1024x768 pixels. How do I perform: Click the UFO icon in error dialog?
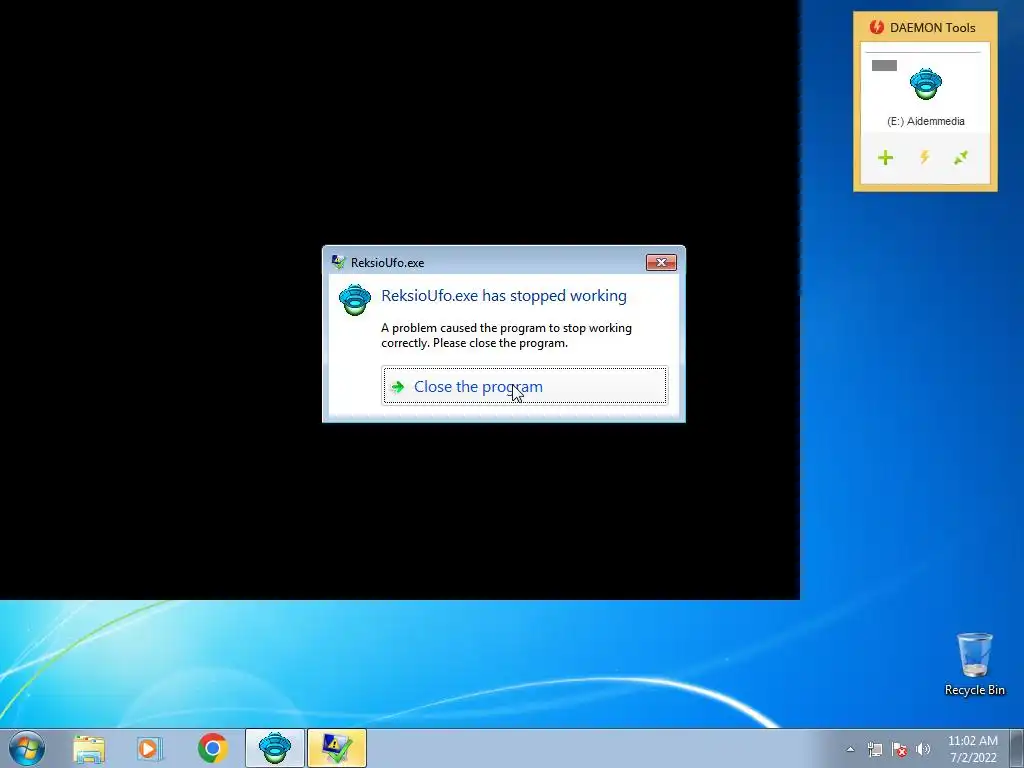click(355, 300)
